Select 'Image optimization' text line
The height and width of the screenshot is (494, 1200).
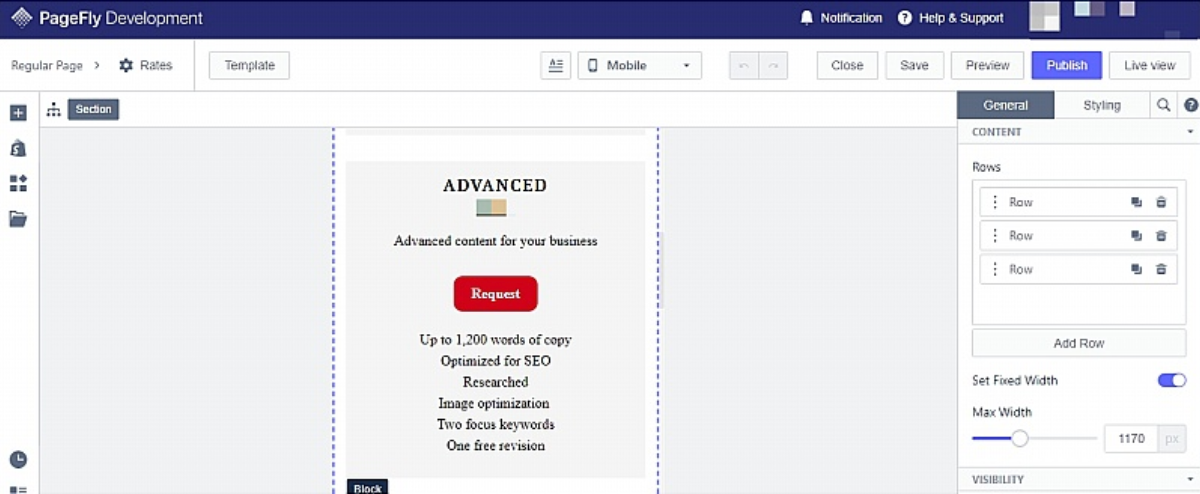(494, 403)
